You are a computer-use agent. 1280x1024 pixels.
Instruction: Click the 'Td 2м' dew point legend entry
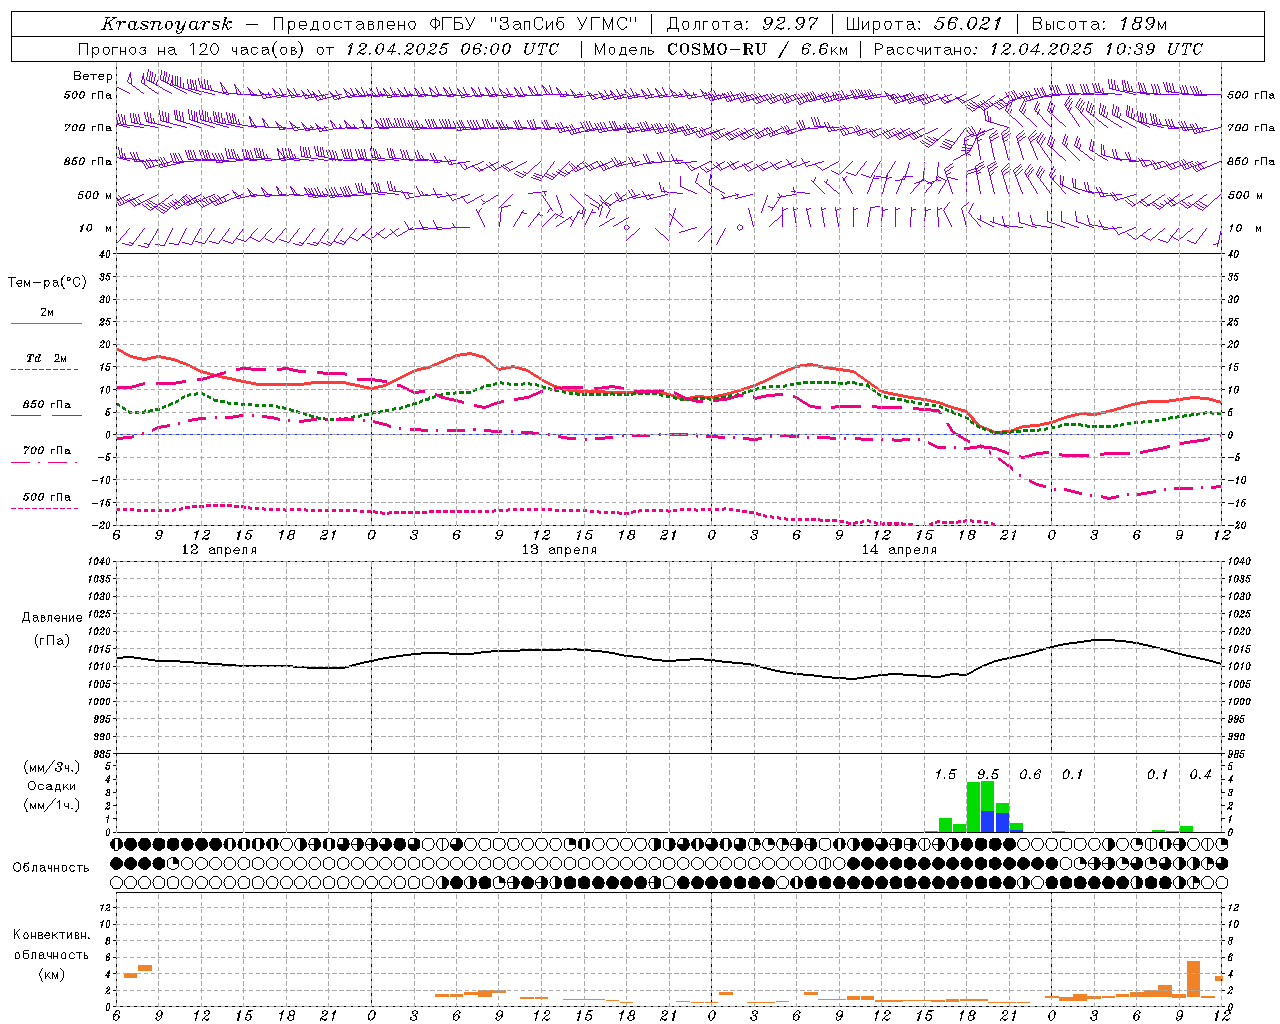(47, 358)
